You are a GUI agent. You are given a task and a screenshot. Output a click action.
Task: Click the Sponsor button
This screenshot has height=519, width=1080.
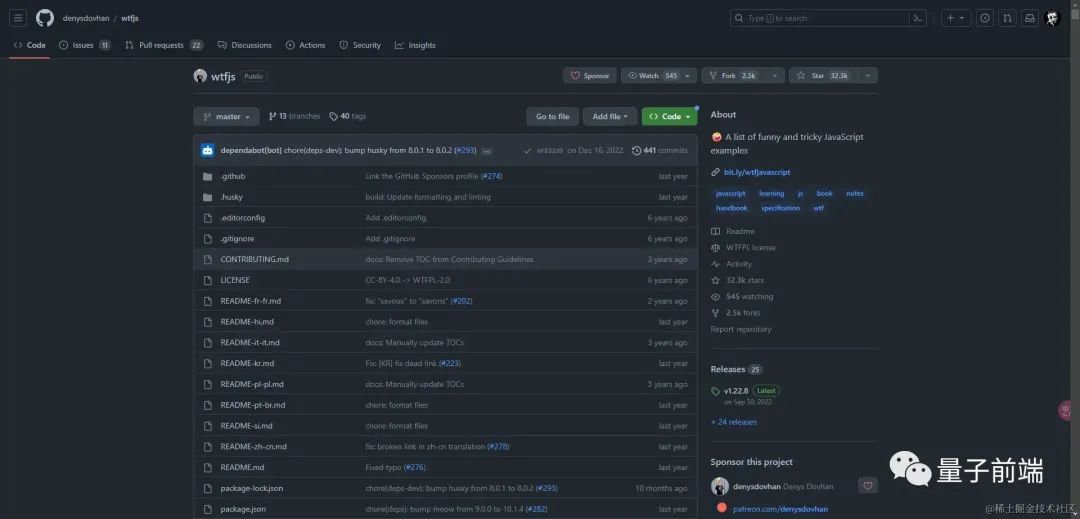590,76
